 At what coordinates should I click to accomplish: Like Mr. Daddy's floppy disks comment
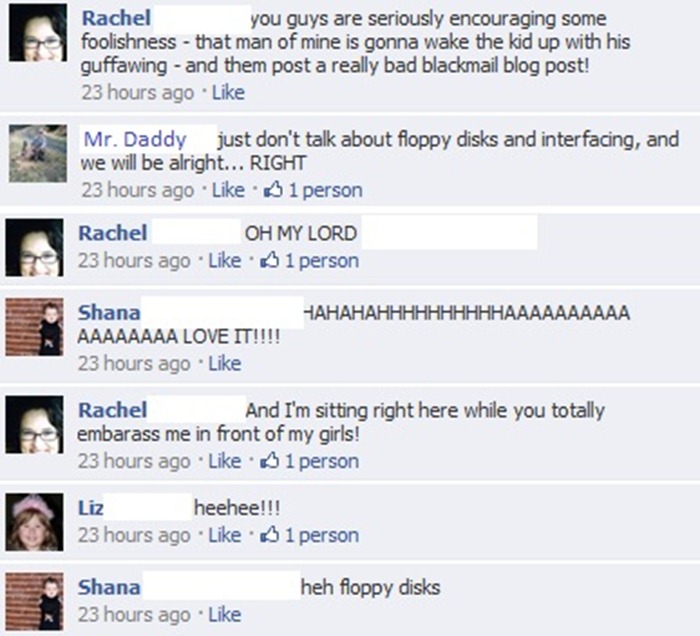tap(228, 190)
